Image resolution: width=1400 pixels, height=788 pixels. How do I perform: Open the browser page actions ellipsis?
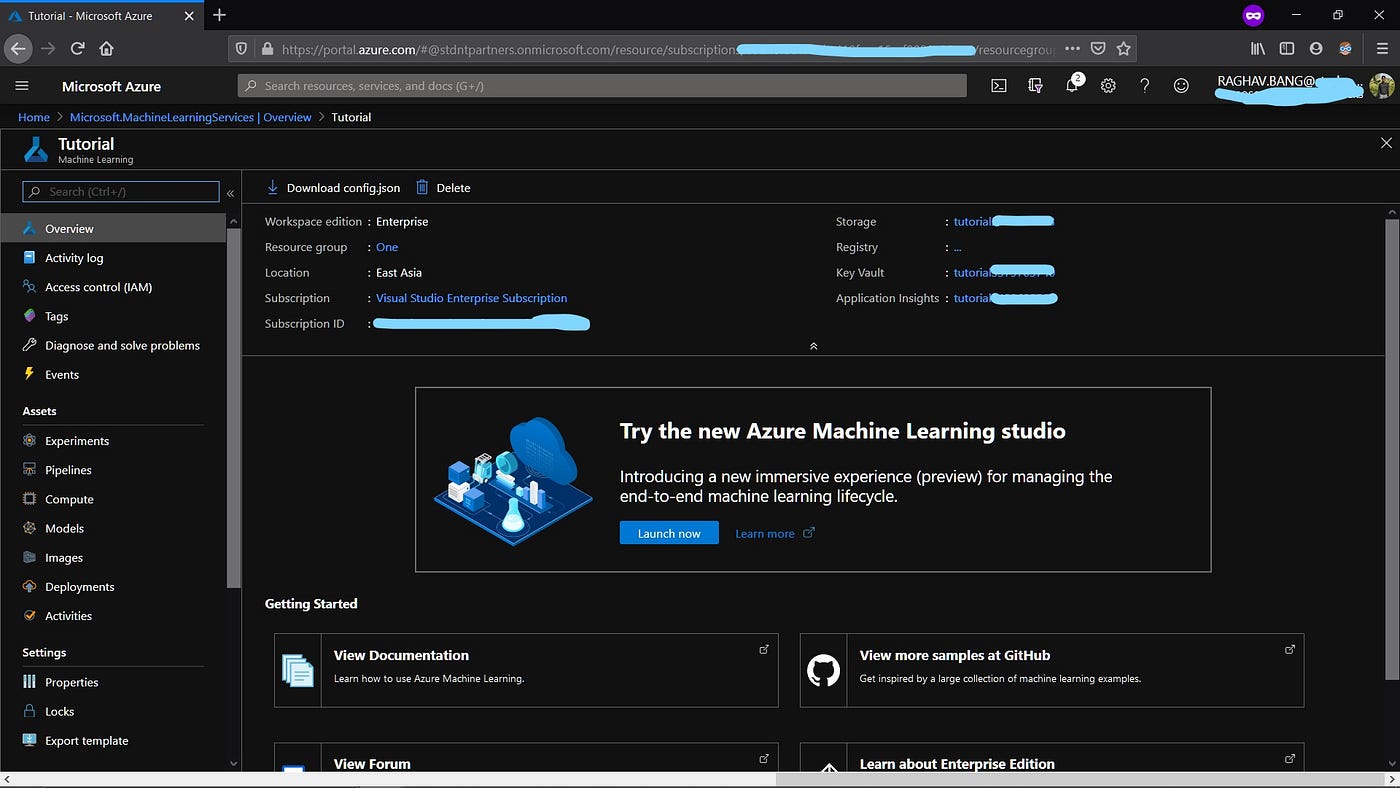point(1072,48)
